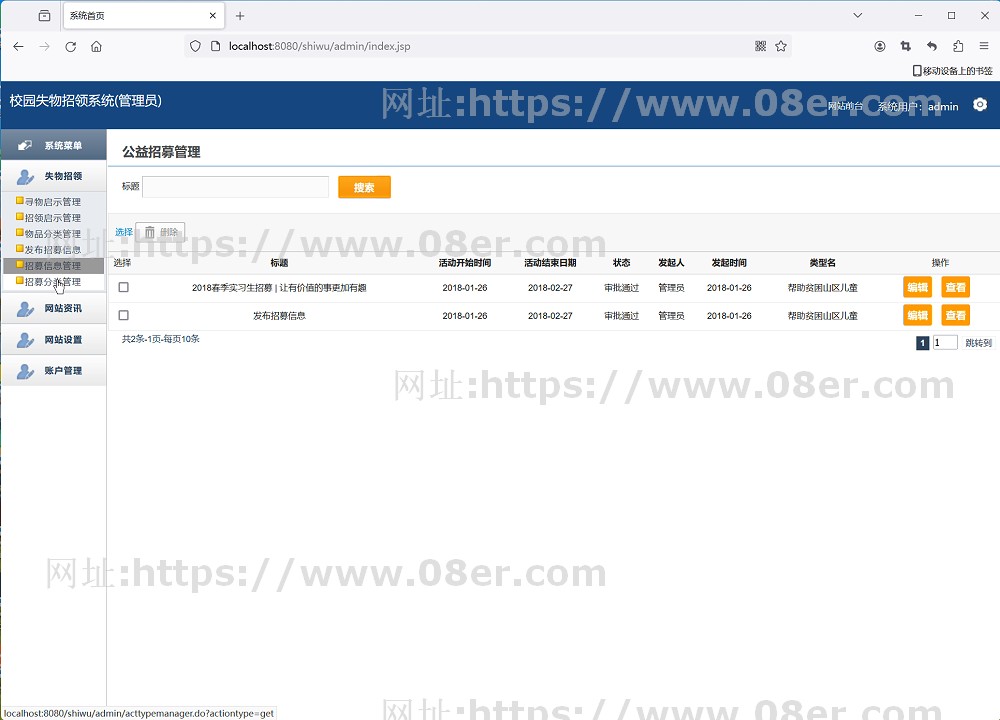Open 物品分类管理 in sidebar
This screenshot has width=1000, height=720.
[x=53, y=233]
